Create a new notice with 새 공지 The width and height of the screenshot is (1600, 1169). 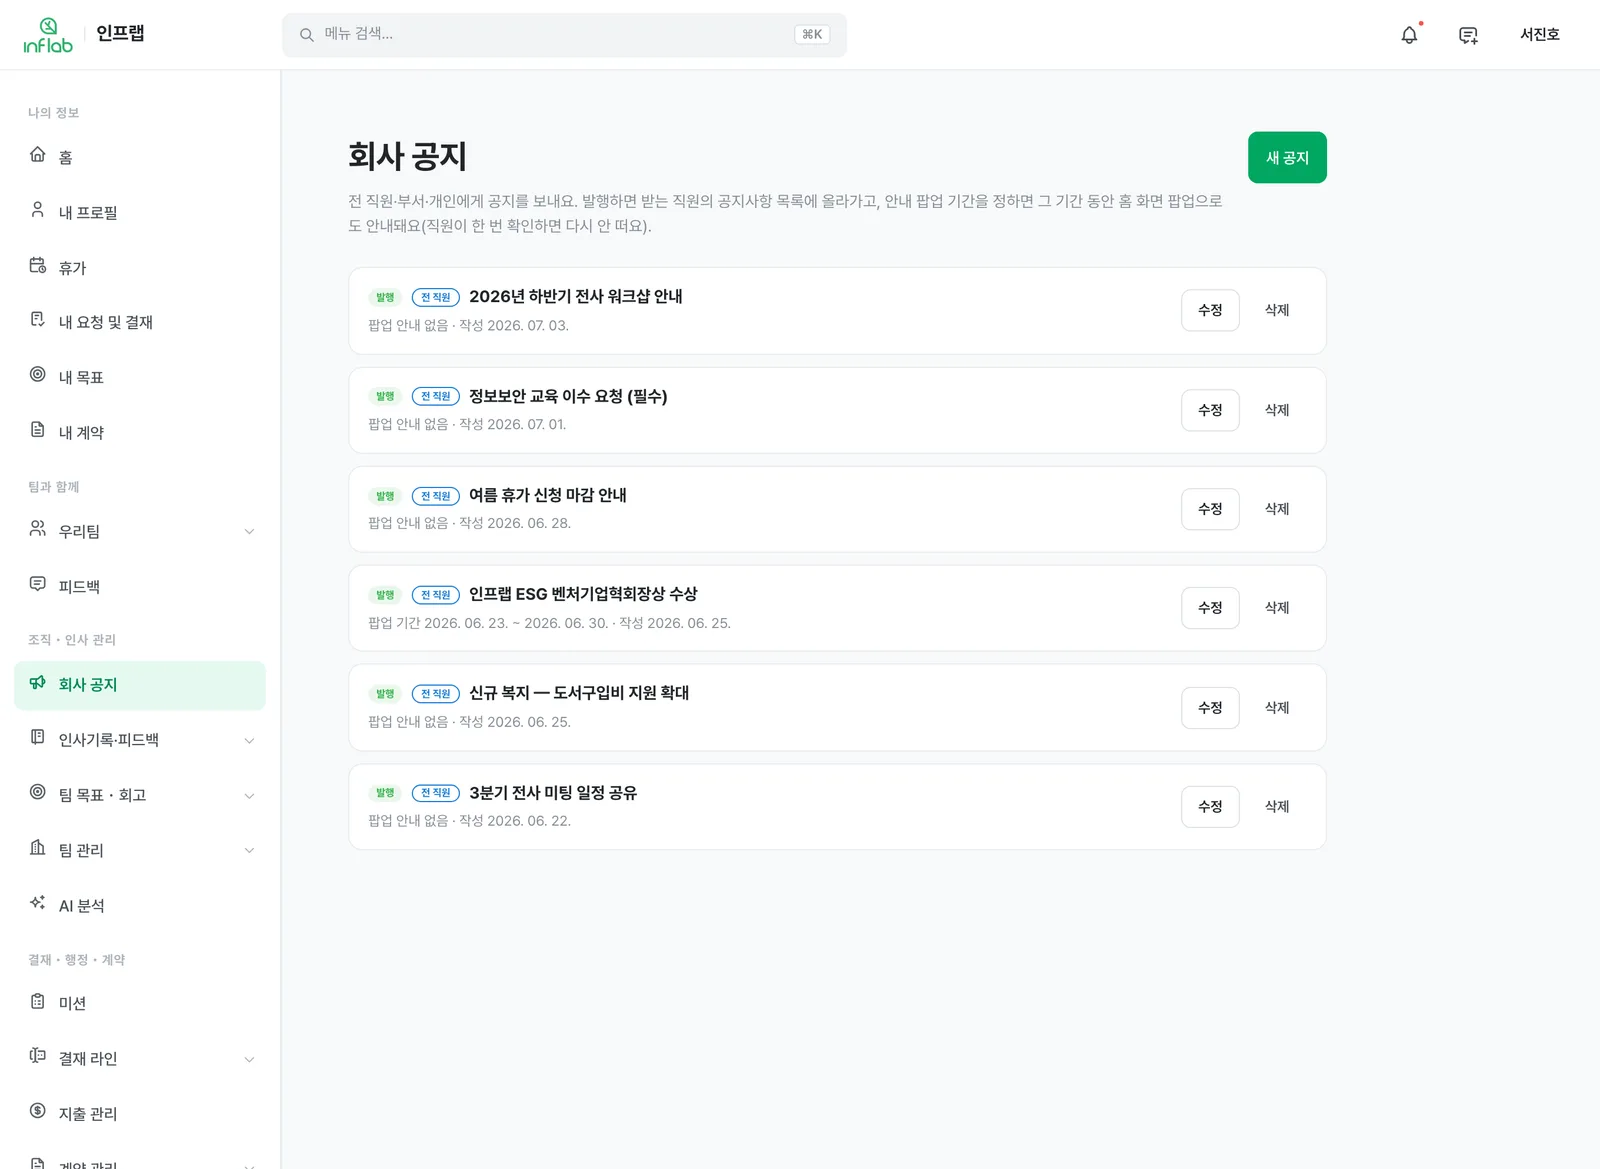[x=1287, y=158]
